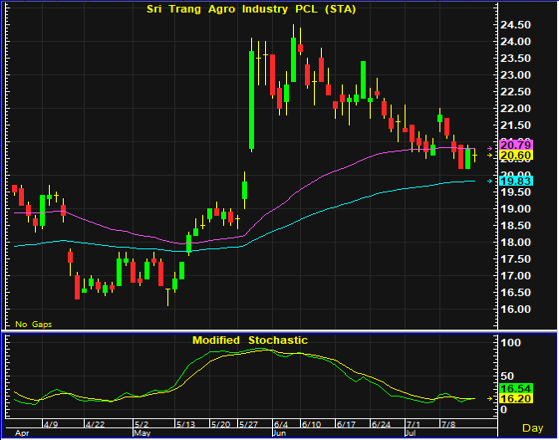Click the 16.50 price axis label
Screen dimensions: 559x440
[516, 293]
